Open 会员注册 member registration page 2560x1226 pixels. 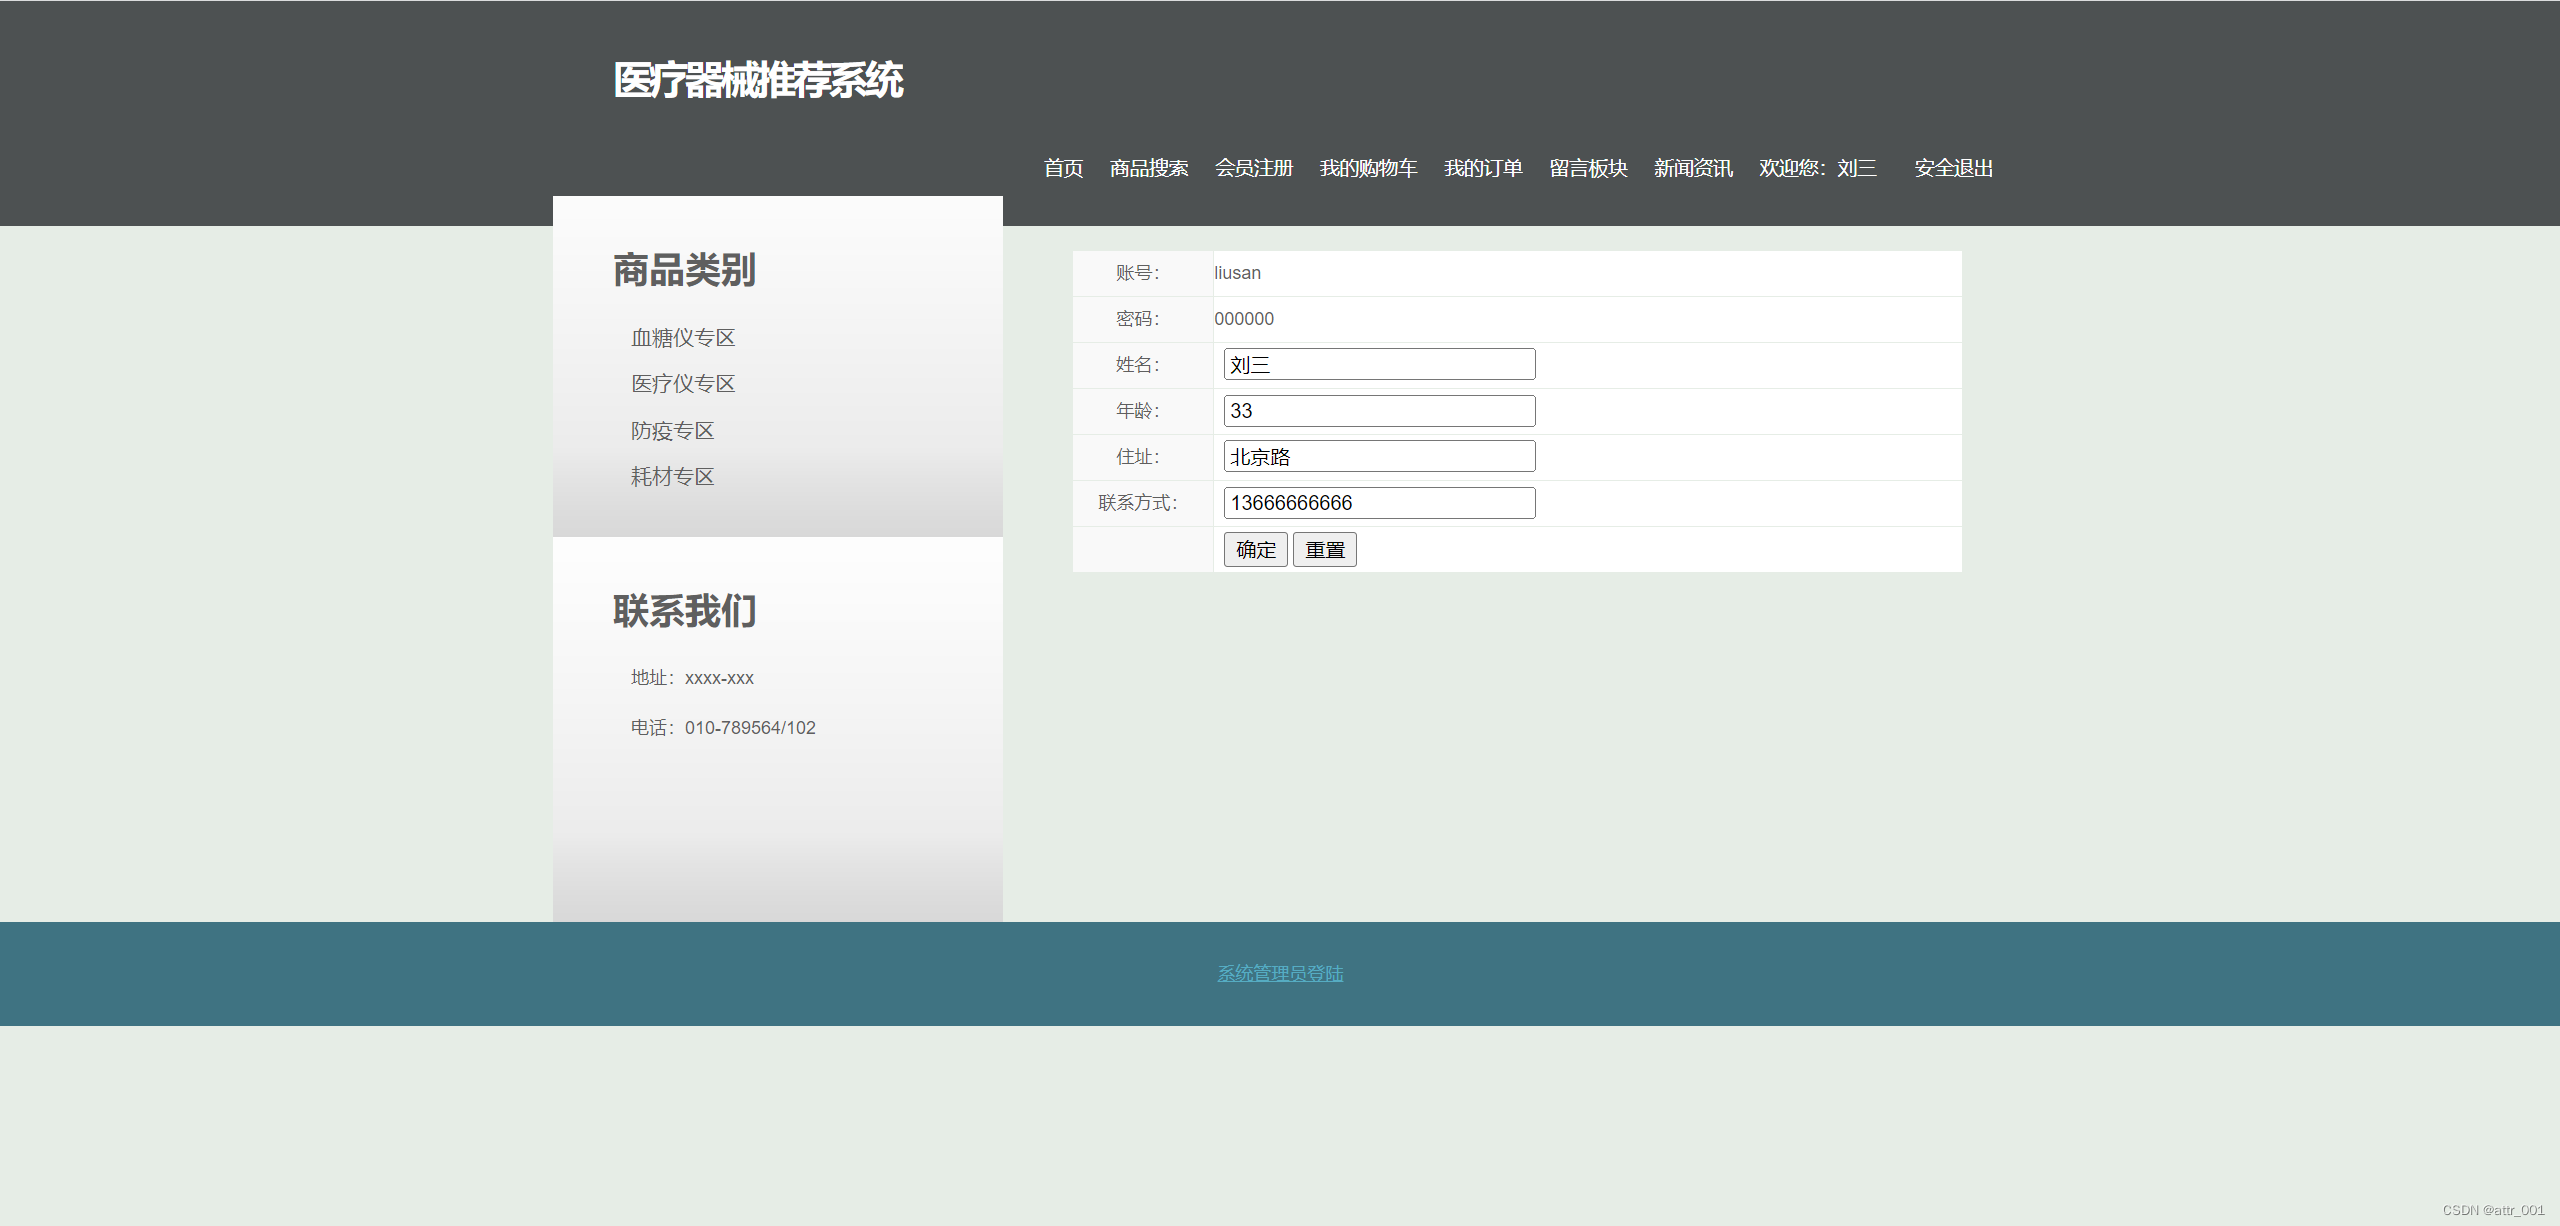click(1254, 168)
